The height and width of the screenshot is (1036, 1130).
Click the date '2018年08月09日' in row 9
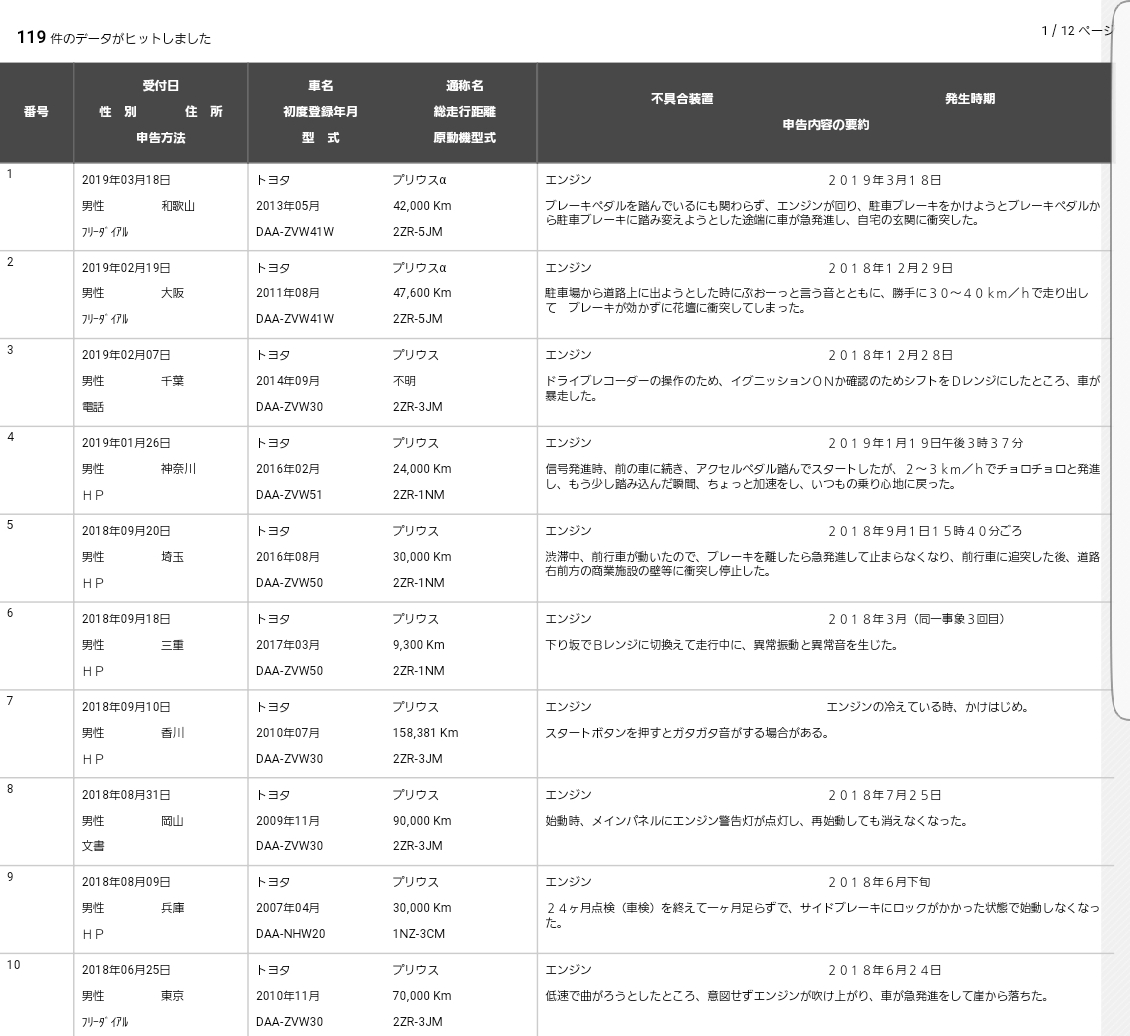126,882
